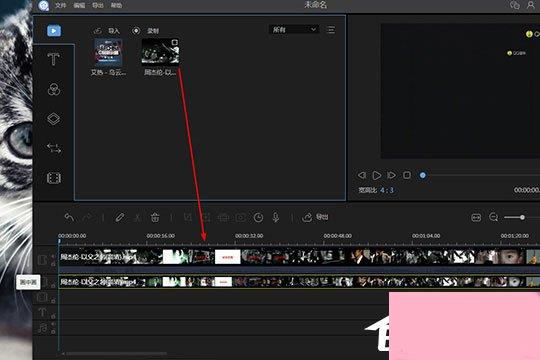Switch media view with list icon
This screenshot has height=360, width=540.
click(x=331, y=30)
